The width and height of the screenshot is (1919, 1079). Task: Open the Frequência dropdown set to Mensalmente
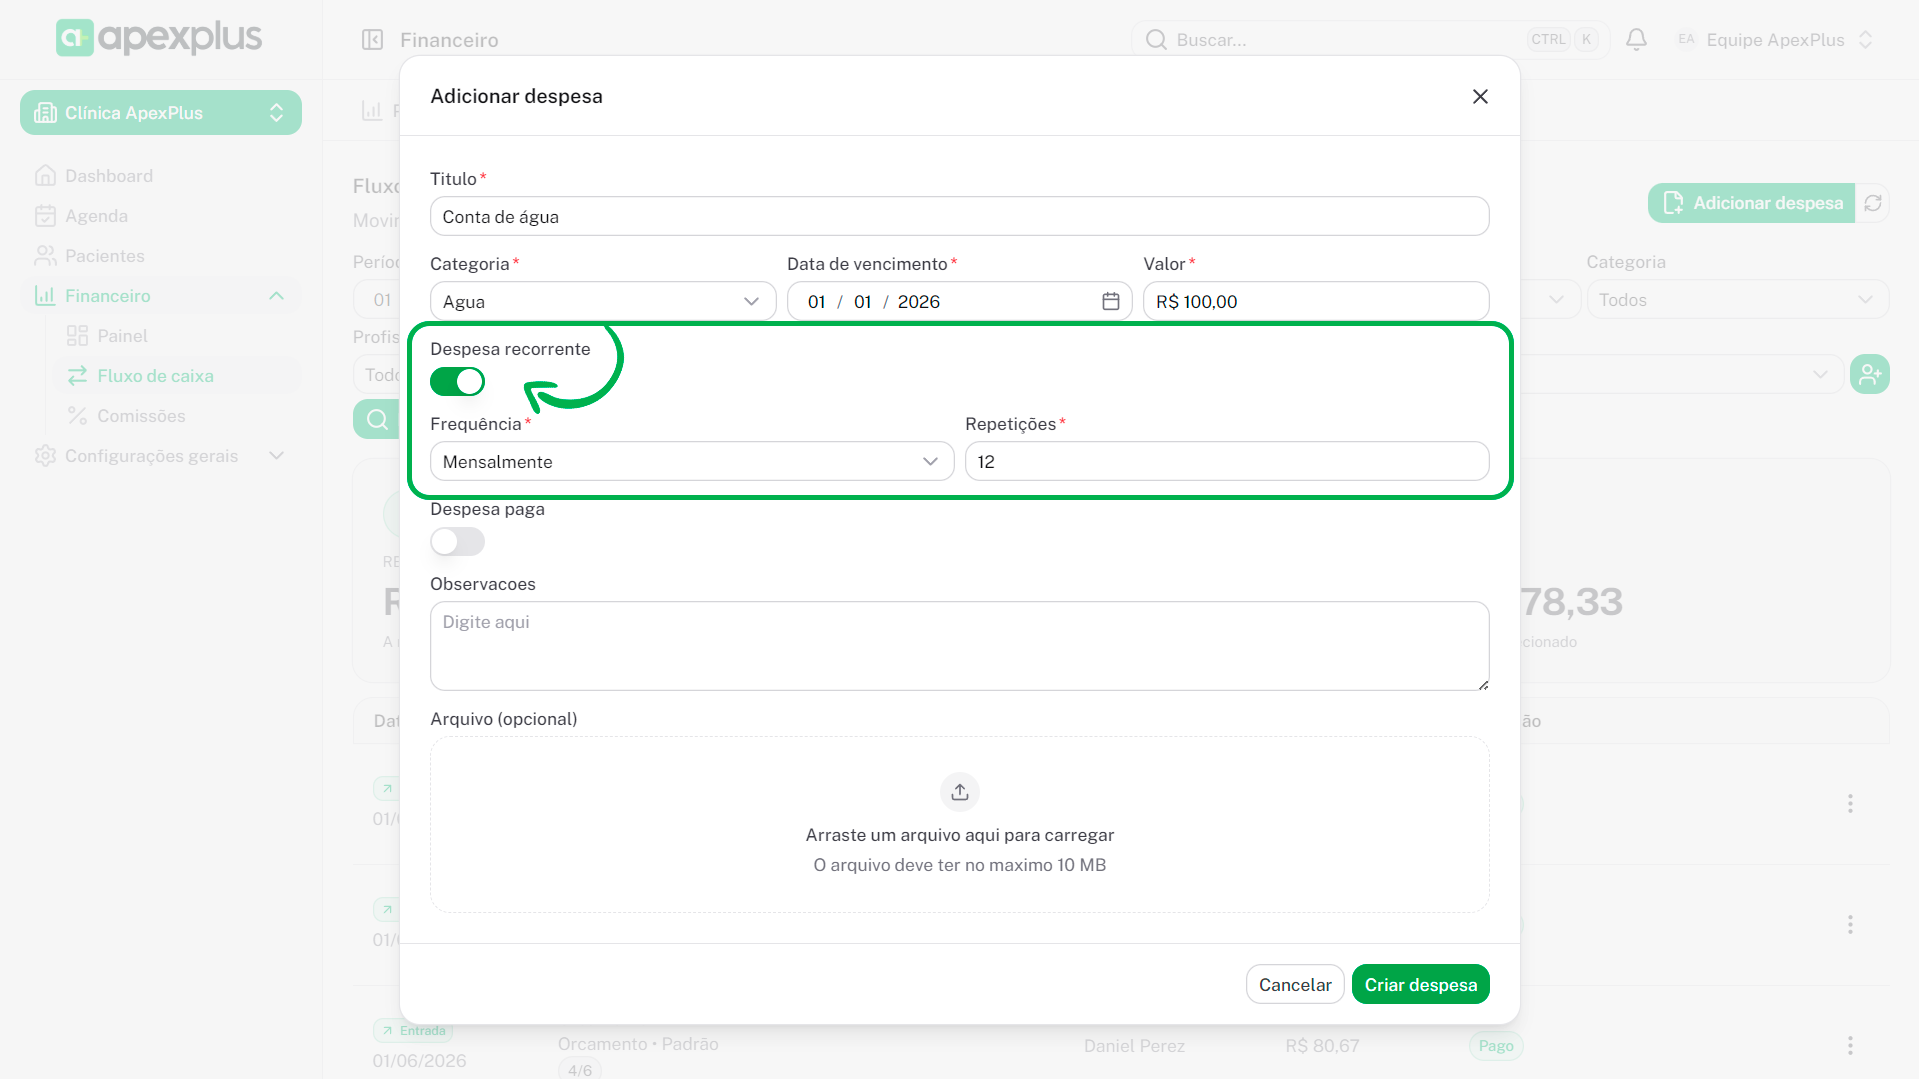691,462
